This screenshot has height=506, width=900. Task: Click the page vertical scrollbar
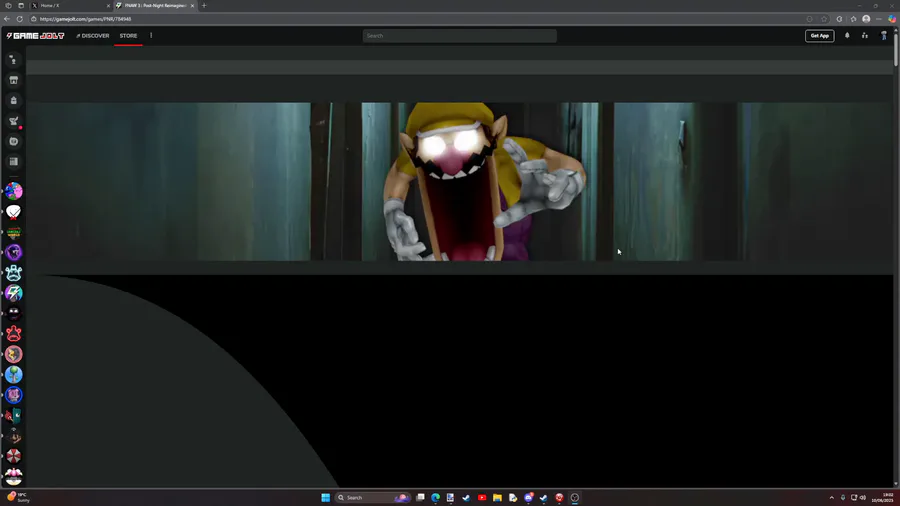pos(896,49)
